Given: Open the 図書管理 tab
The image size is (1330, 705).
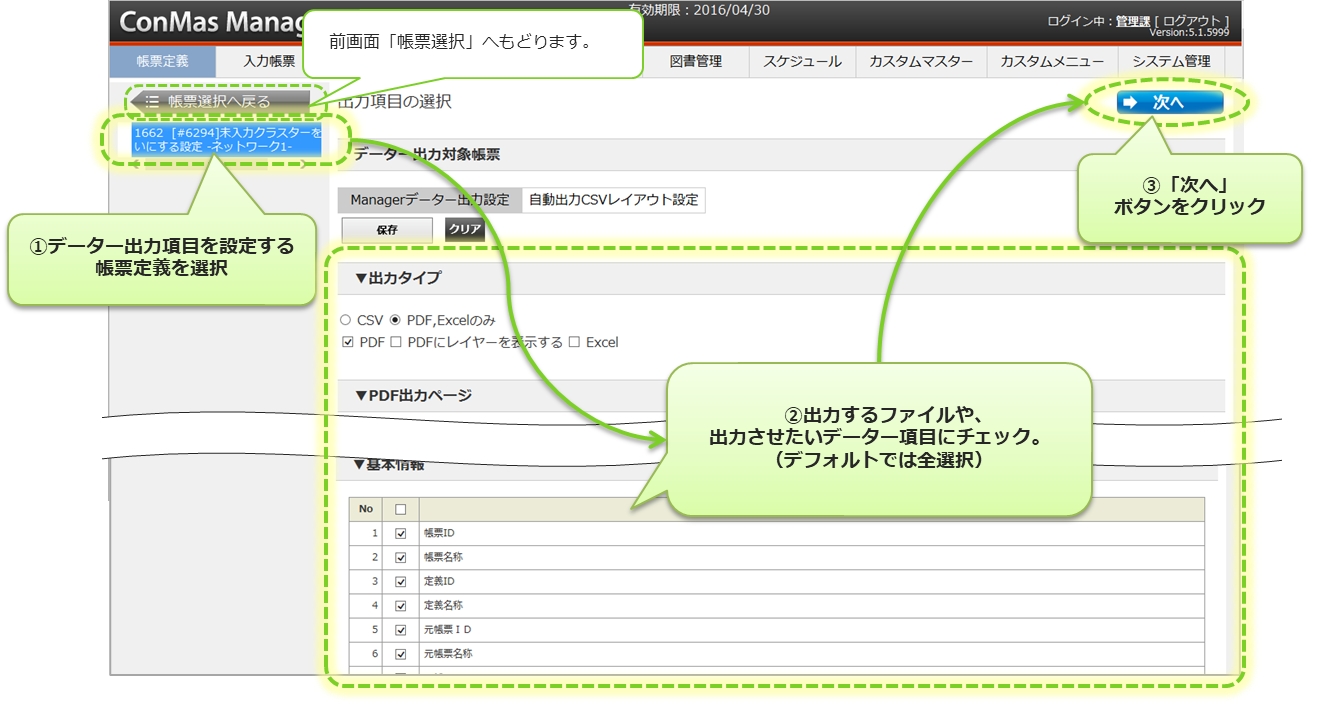Looking at the screenshot, I should click(695, 61).
